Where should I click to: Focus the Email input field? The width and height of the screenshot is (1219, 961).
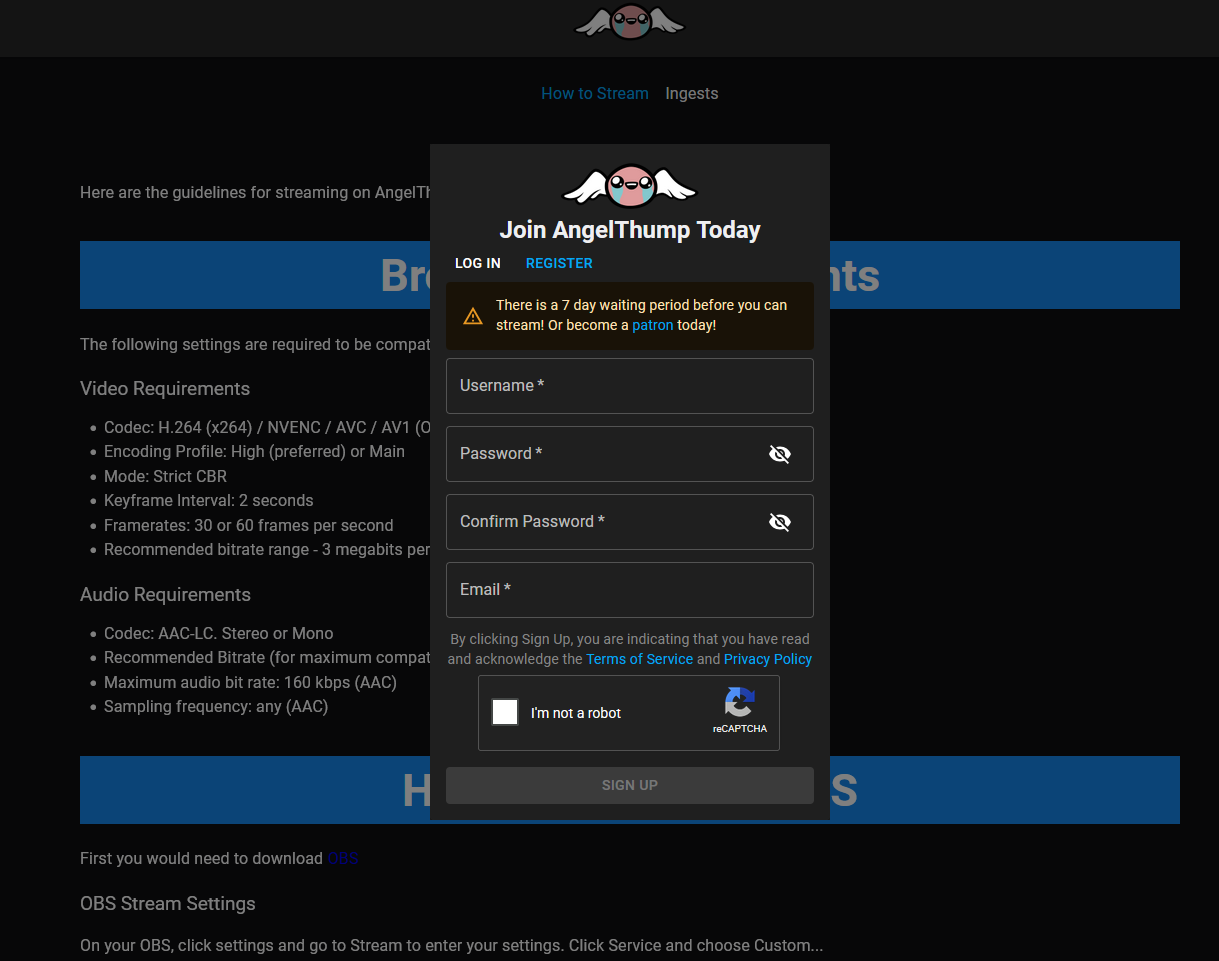(630, 590)
